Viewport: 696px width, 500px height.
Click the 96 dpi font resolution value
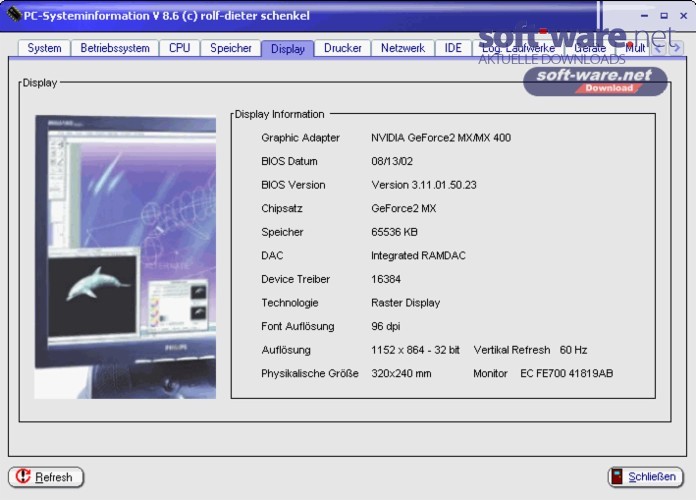385,326
